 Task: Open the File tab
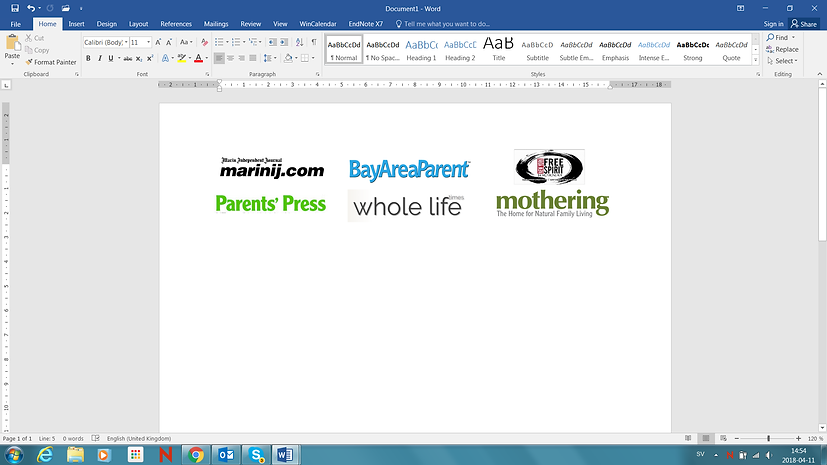click(16, 24)
